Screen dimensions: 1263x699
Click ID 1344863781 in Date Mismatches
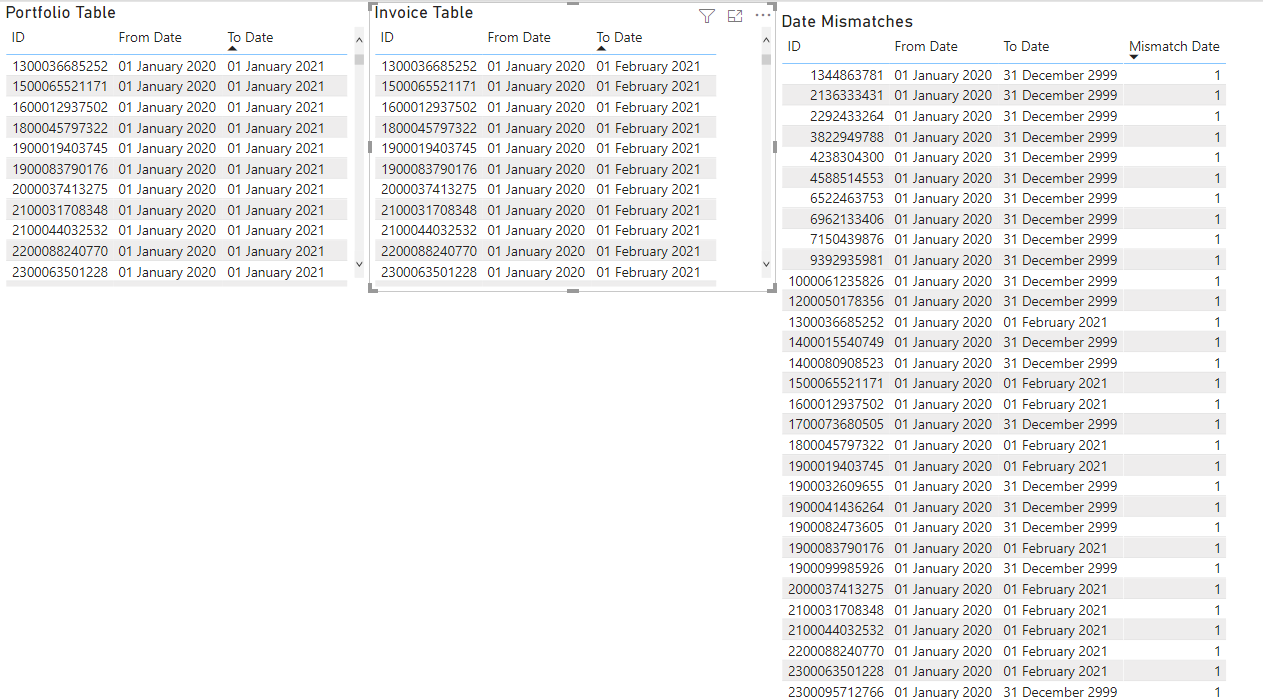[x=847, y=76]
